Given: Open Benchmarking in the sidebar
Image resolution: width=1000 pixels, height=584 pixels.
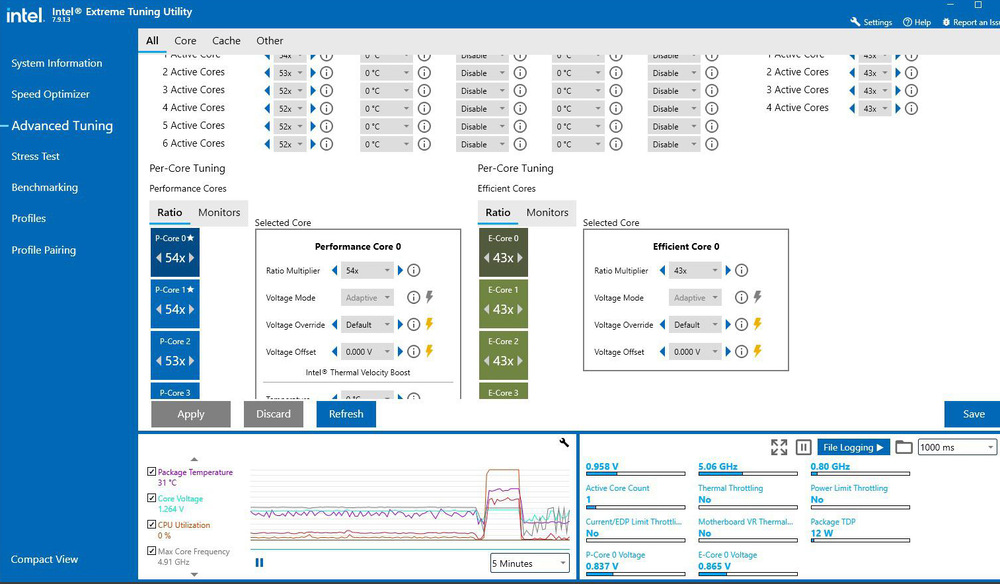Looking at the screenshot, I should point(45,187).
